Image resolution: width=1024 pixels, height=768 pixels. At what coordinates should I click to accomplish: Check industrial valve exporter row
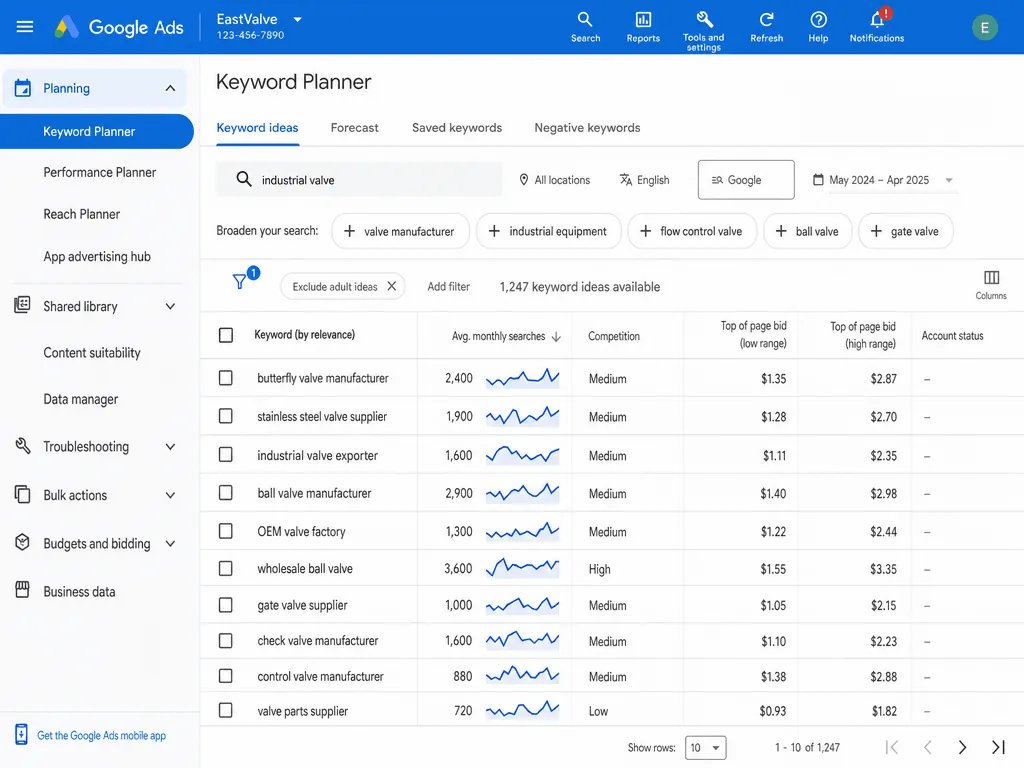226,455
